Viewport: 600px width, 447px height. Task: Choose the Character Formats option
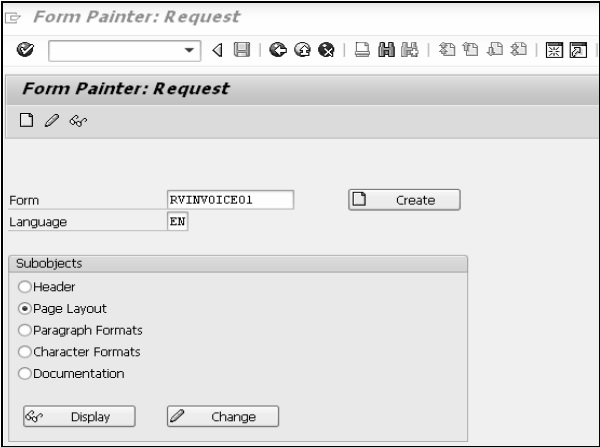tap(24, 352)
